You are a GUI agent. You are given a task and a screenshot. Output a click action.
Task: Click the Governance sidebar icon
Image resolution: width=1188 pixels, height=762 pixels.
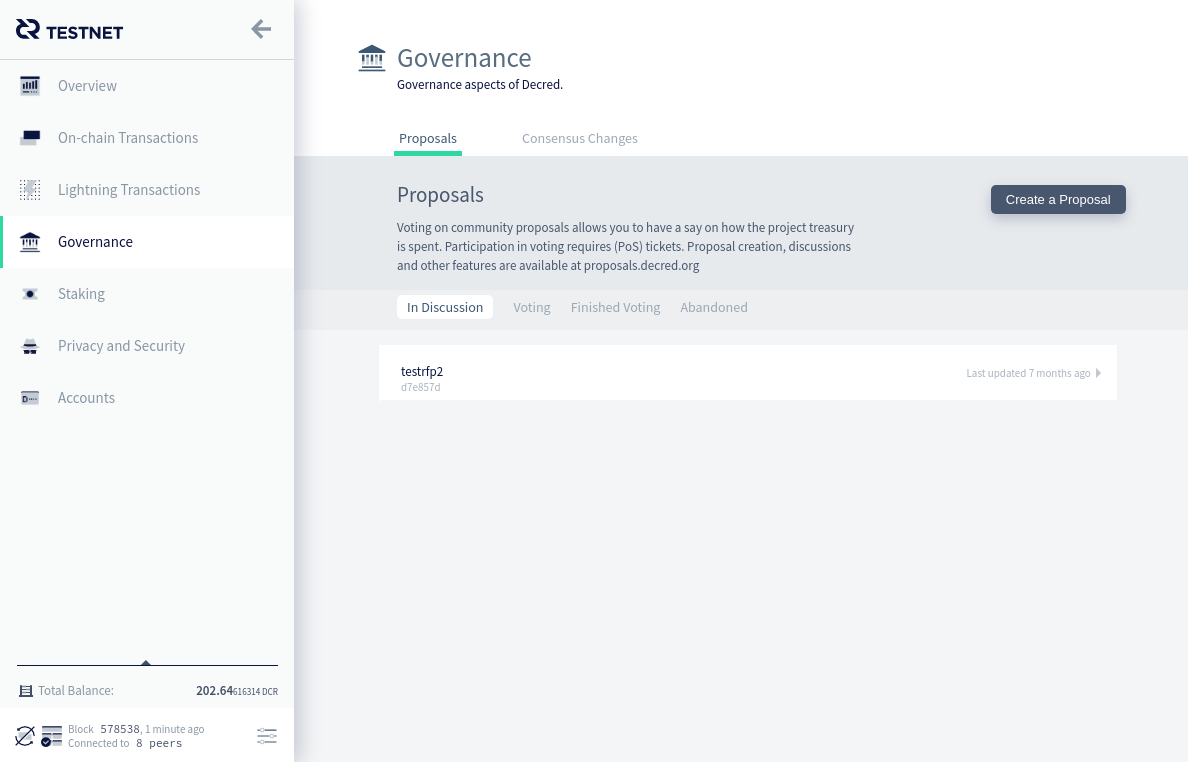(30, 242)
